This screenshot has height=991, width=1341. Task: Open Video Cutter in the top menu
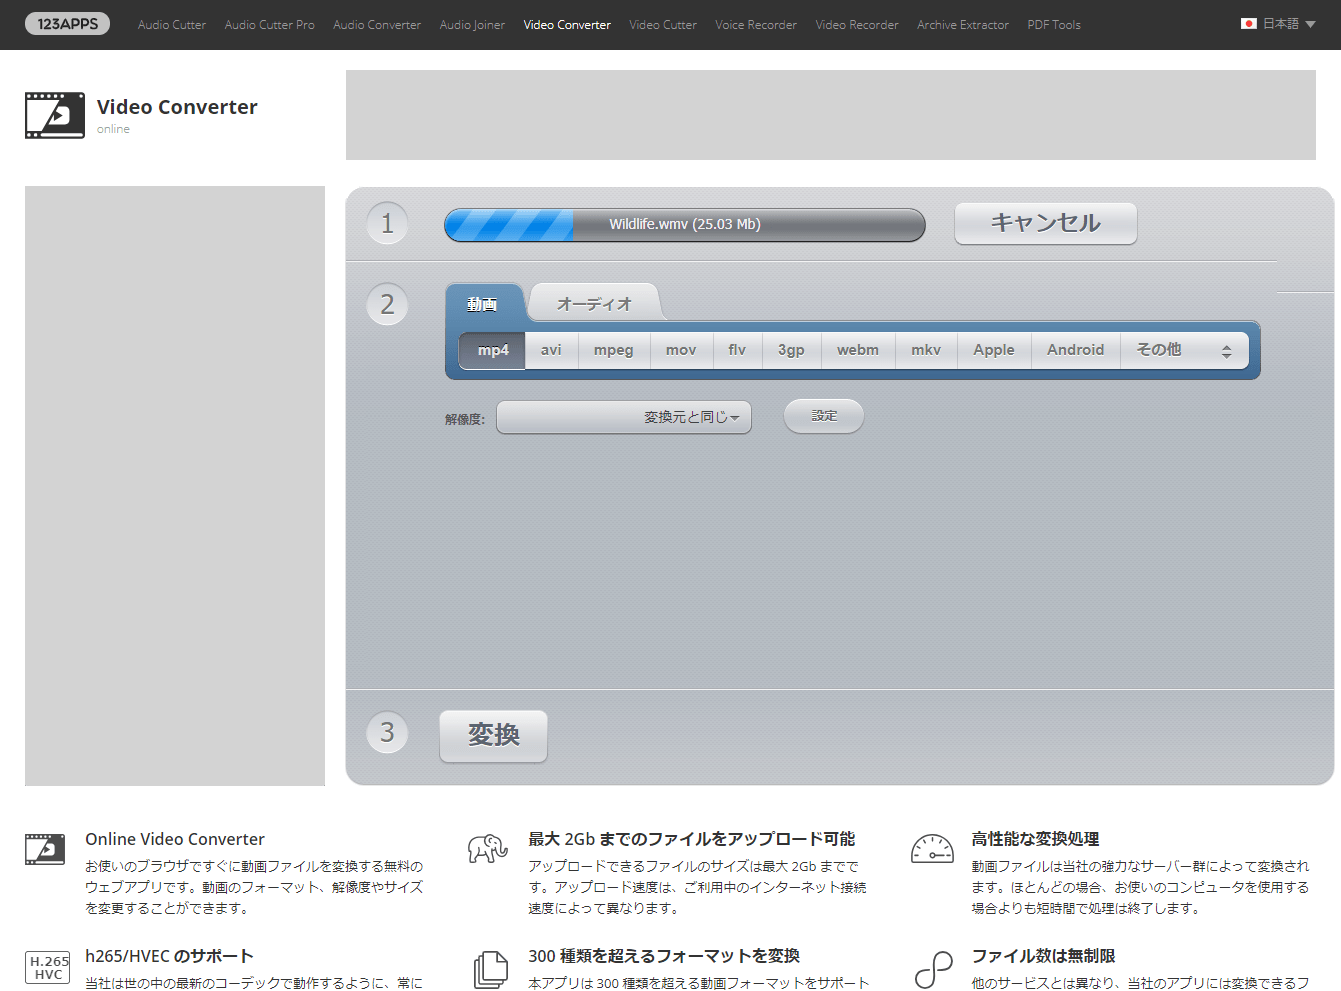pyautogui.click(x=663, y=25)
